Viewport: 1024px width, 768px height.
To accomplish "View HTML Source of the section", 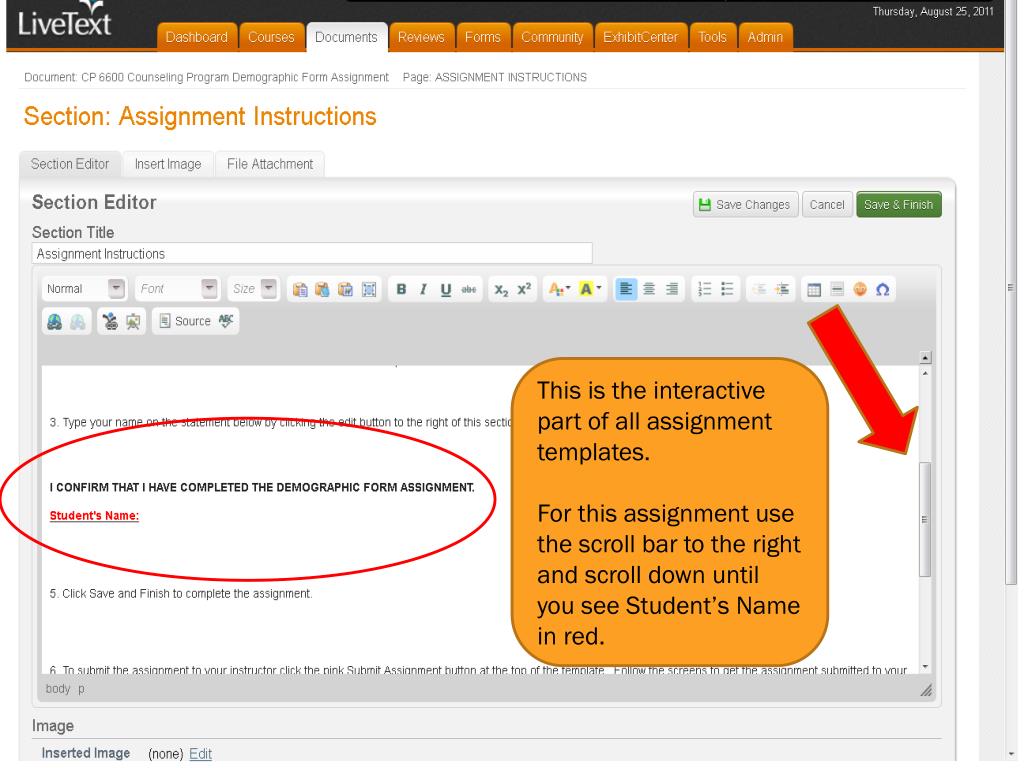I will (x=186, y=320).
